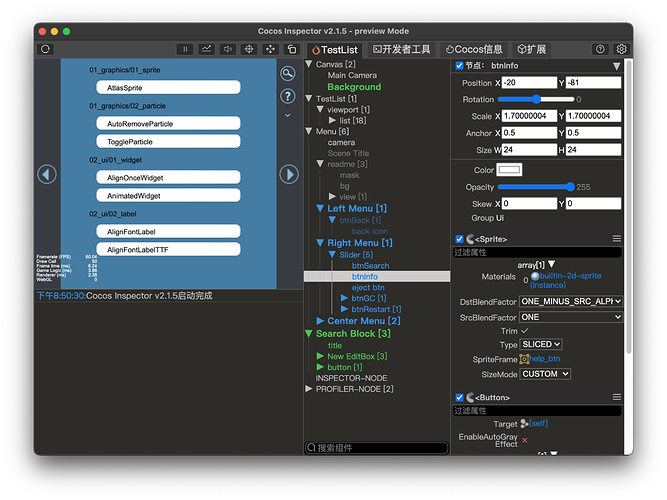The image size is (667, 500).
Task: Click the Sprite filter properties field
Action: click(x=537, y=252)
